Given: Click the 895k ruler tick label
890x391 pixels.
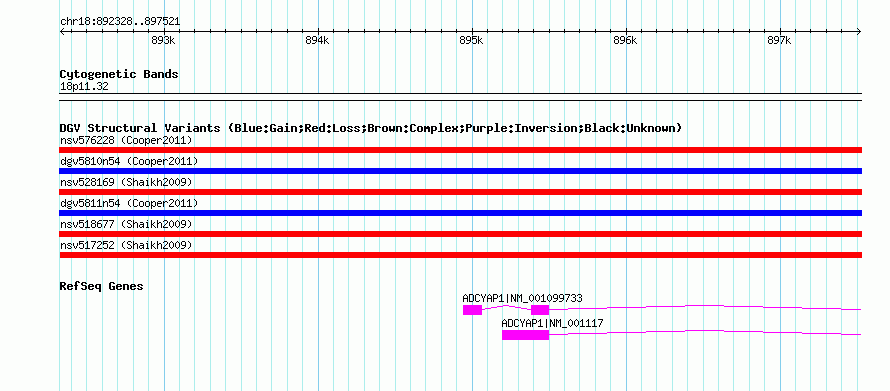Looking at the screenshot, I should tap(471, 40).
